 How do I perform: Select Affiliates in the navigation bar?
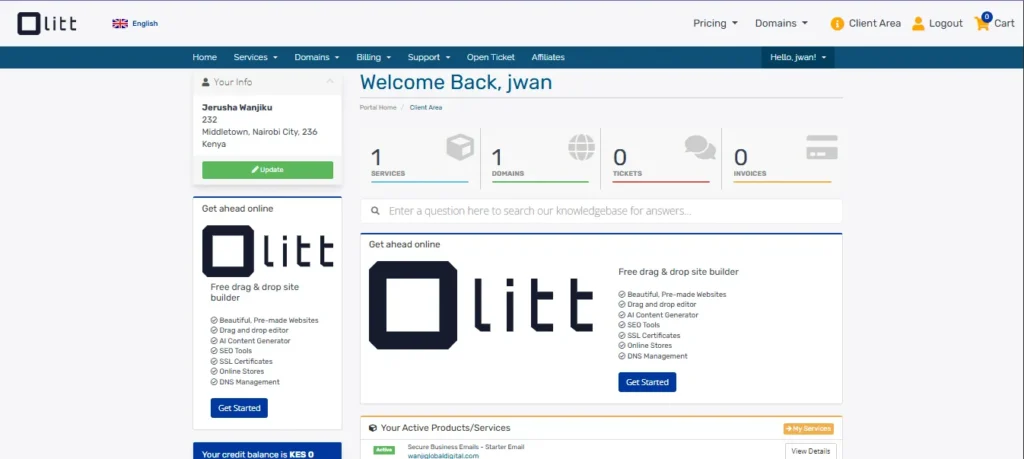point(548,57)
